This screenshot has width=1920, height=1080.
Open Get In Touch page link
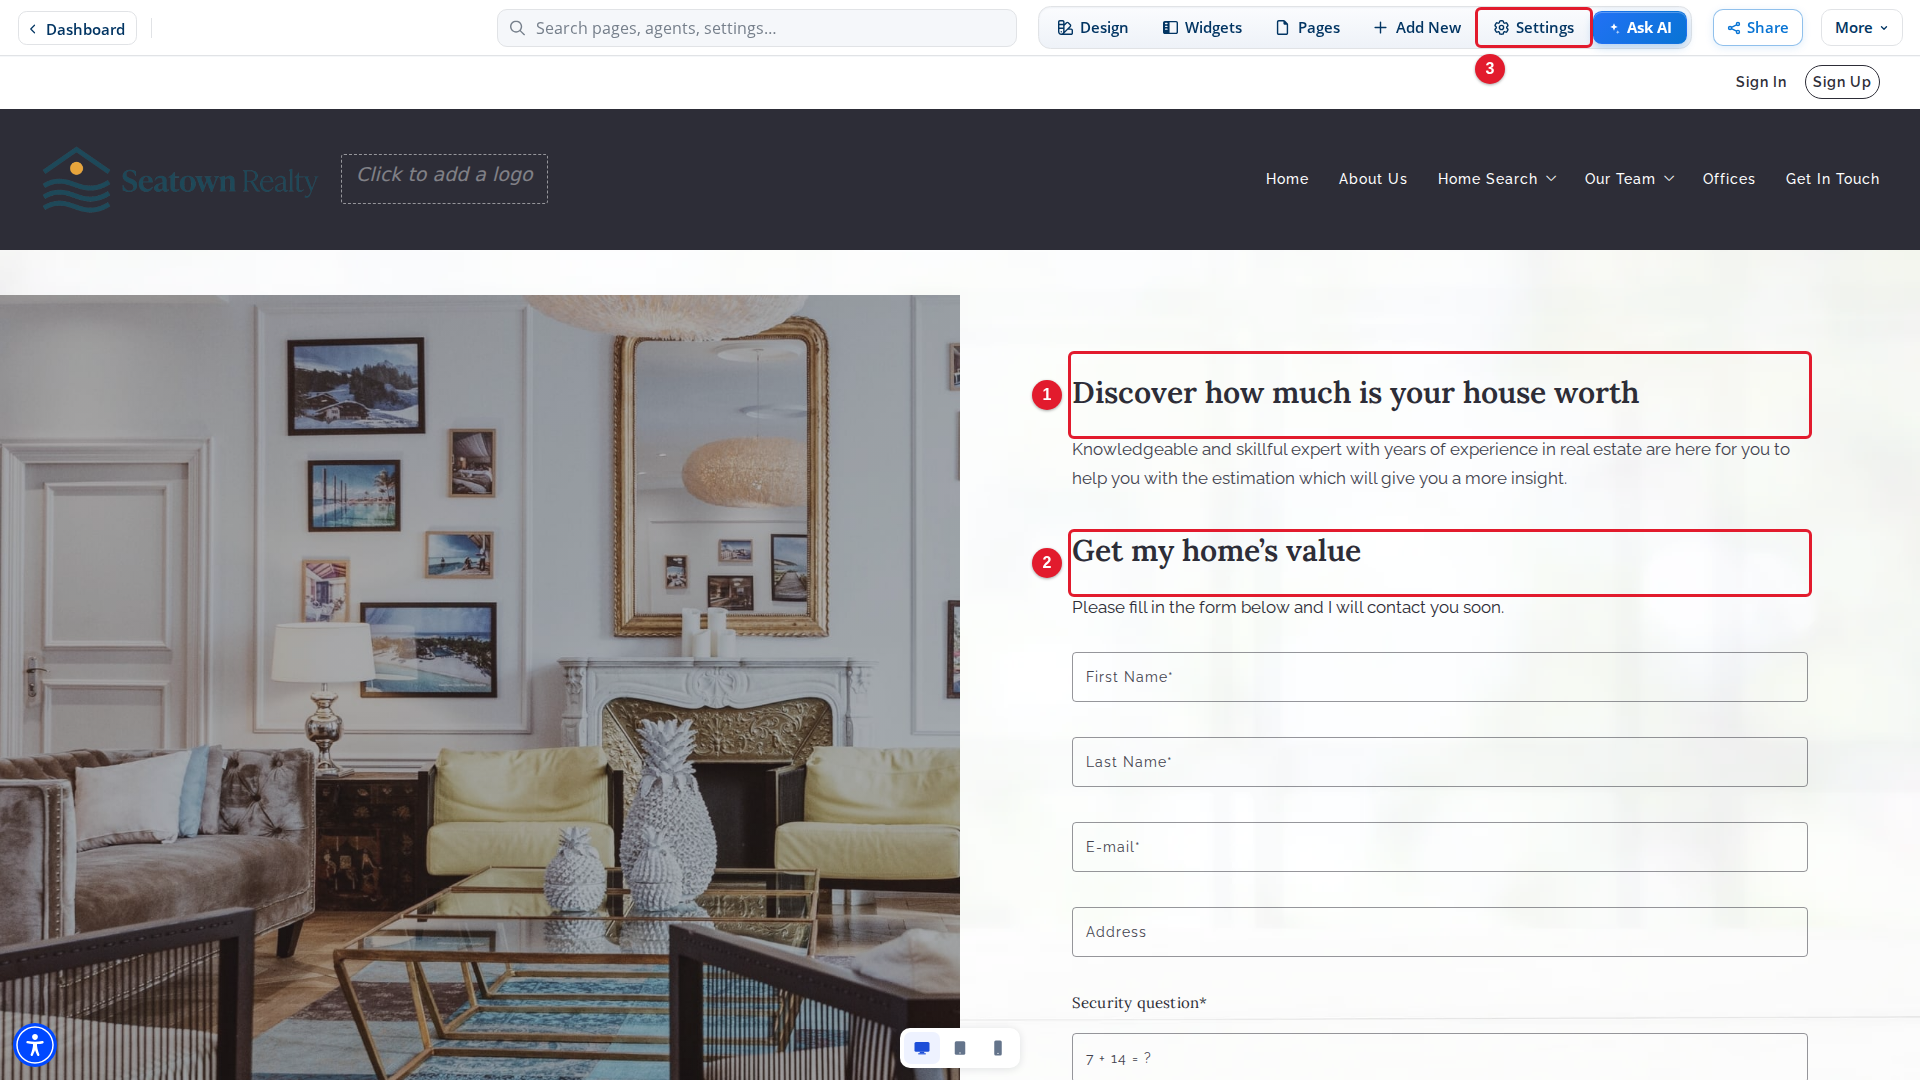click(x=1832, y=179)
